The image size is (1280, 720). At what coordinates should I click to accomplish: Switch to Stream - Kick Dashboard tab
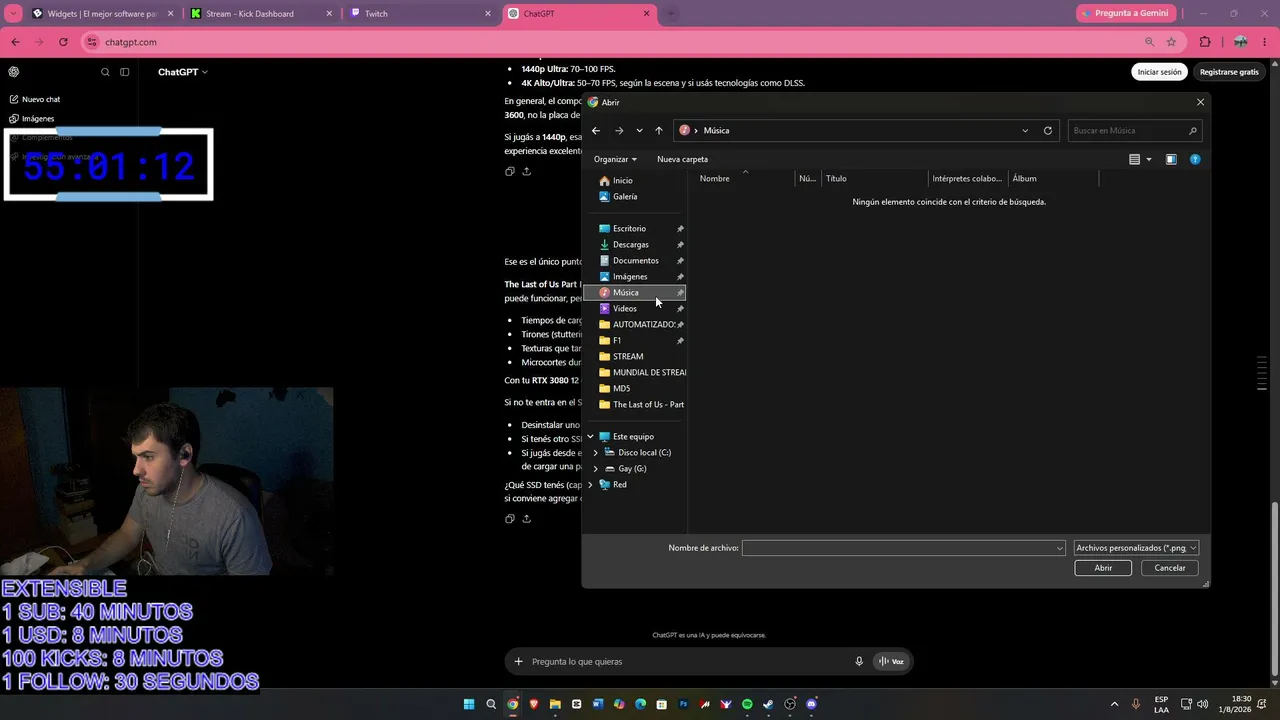(260, 14)
